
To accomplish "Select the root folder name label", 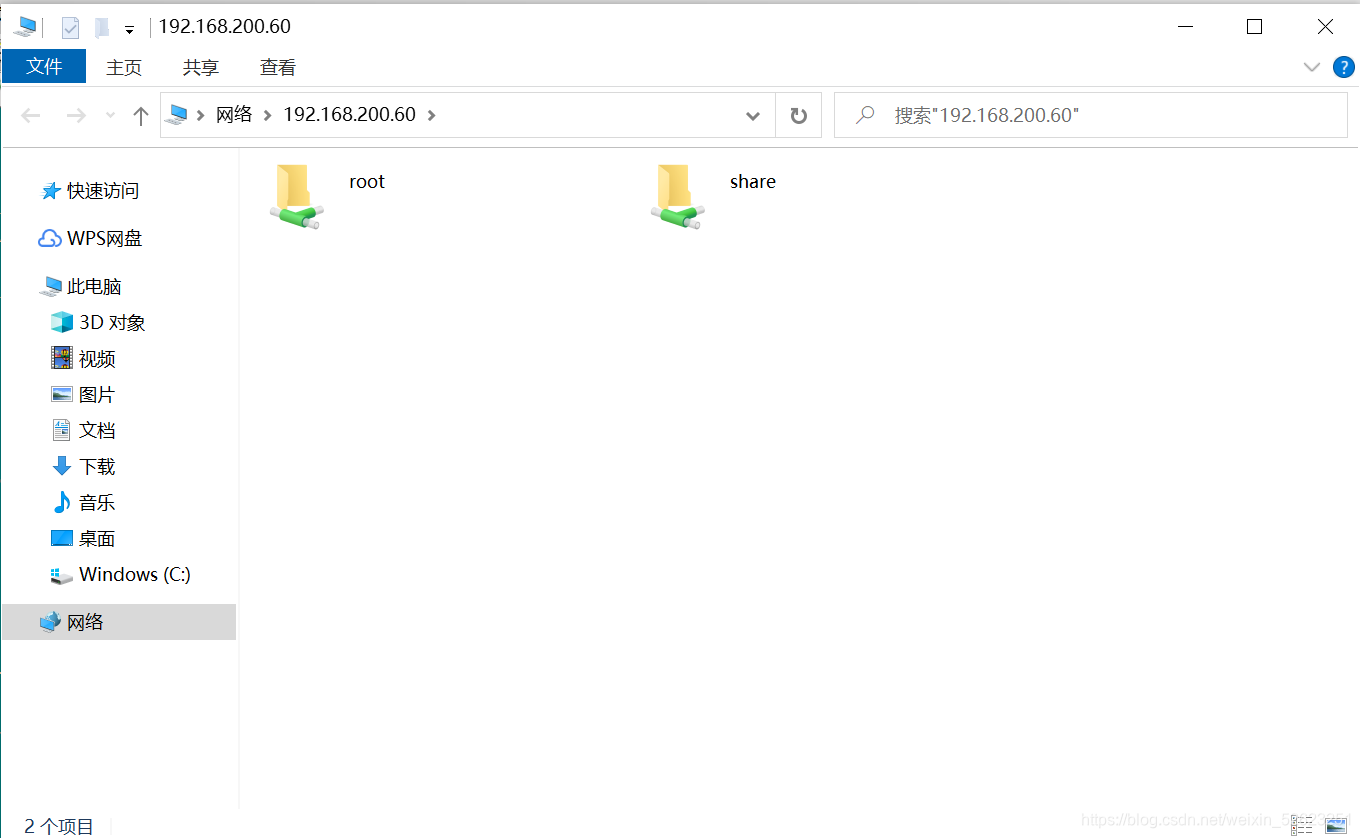I will point(367,182).
